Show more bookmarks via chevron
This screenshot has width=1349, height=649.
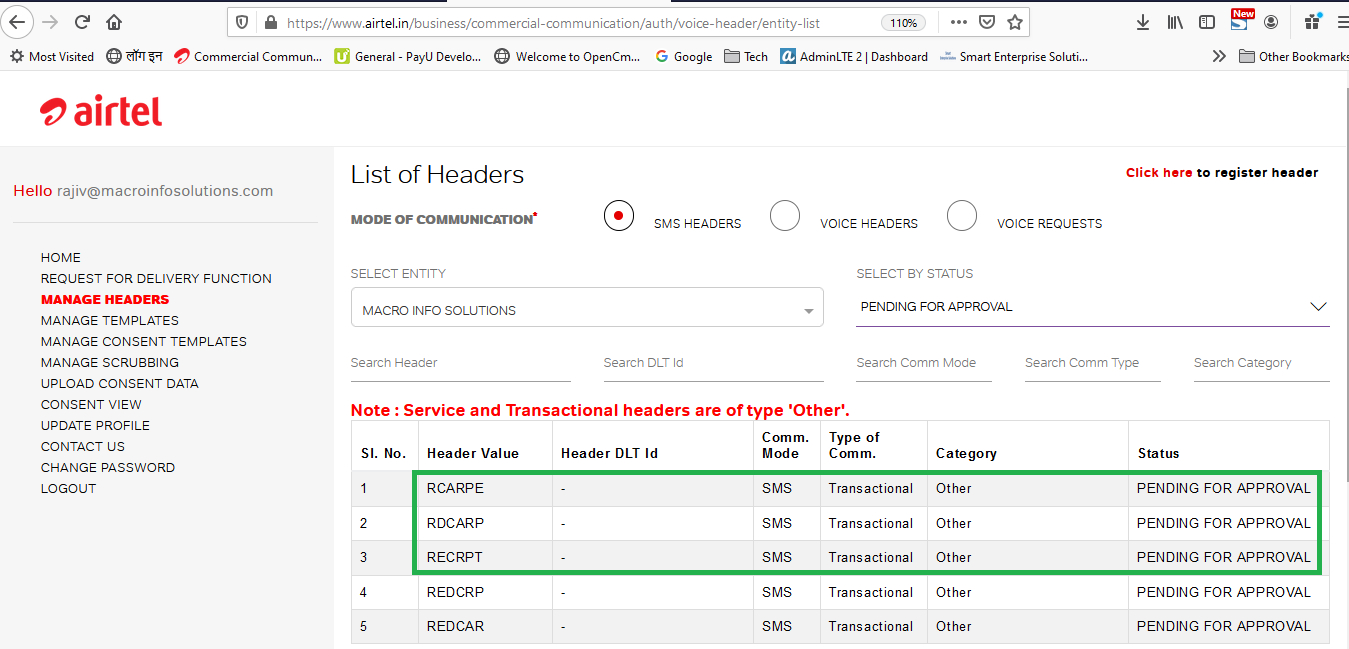[x=1218, y=57]
